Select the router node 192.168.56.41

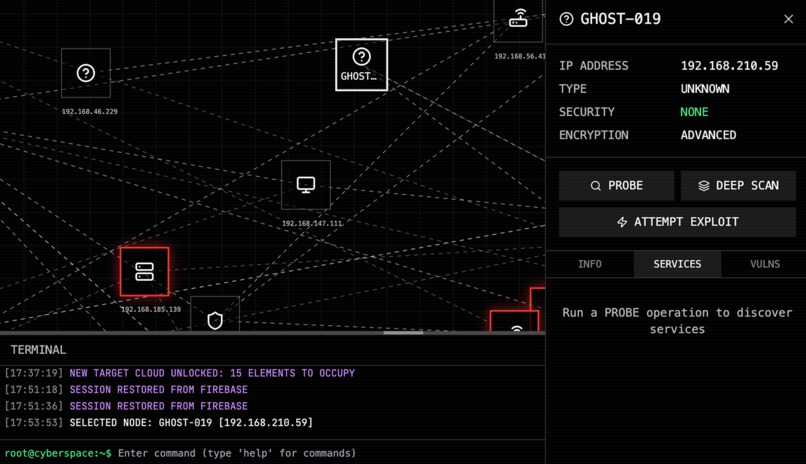pos(518,21)
